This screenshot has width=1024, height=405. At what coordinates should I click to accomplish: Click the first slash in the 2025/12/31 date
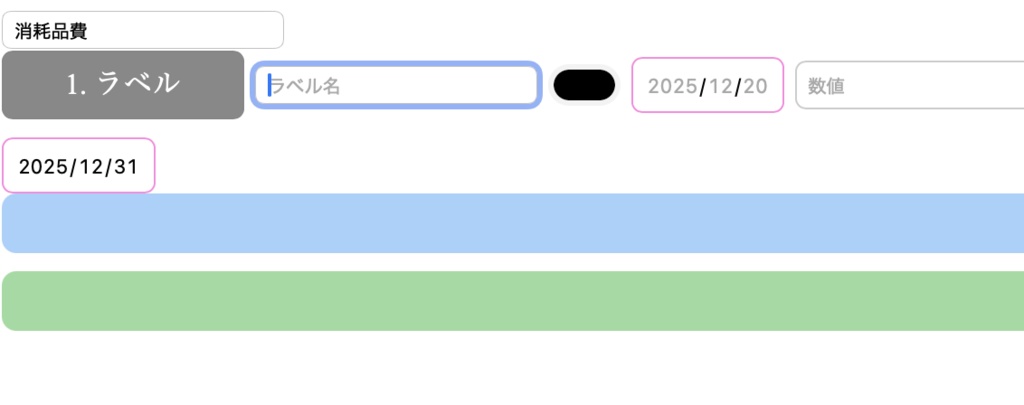72,166
